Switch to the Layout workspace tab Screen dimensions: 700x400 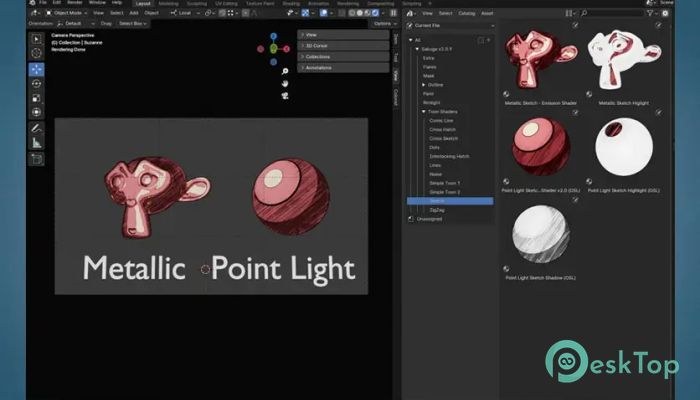(x=143, y=3)
